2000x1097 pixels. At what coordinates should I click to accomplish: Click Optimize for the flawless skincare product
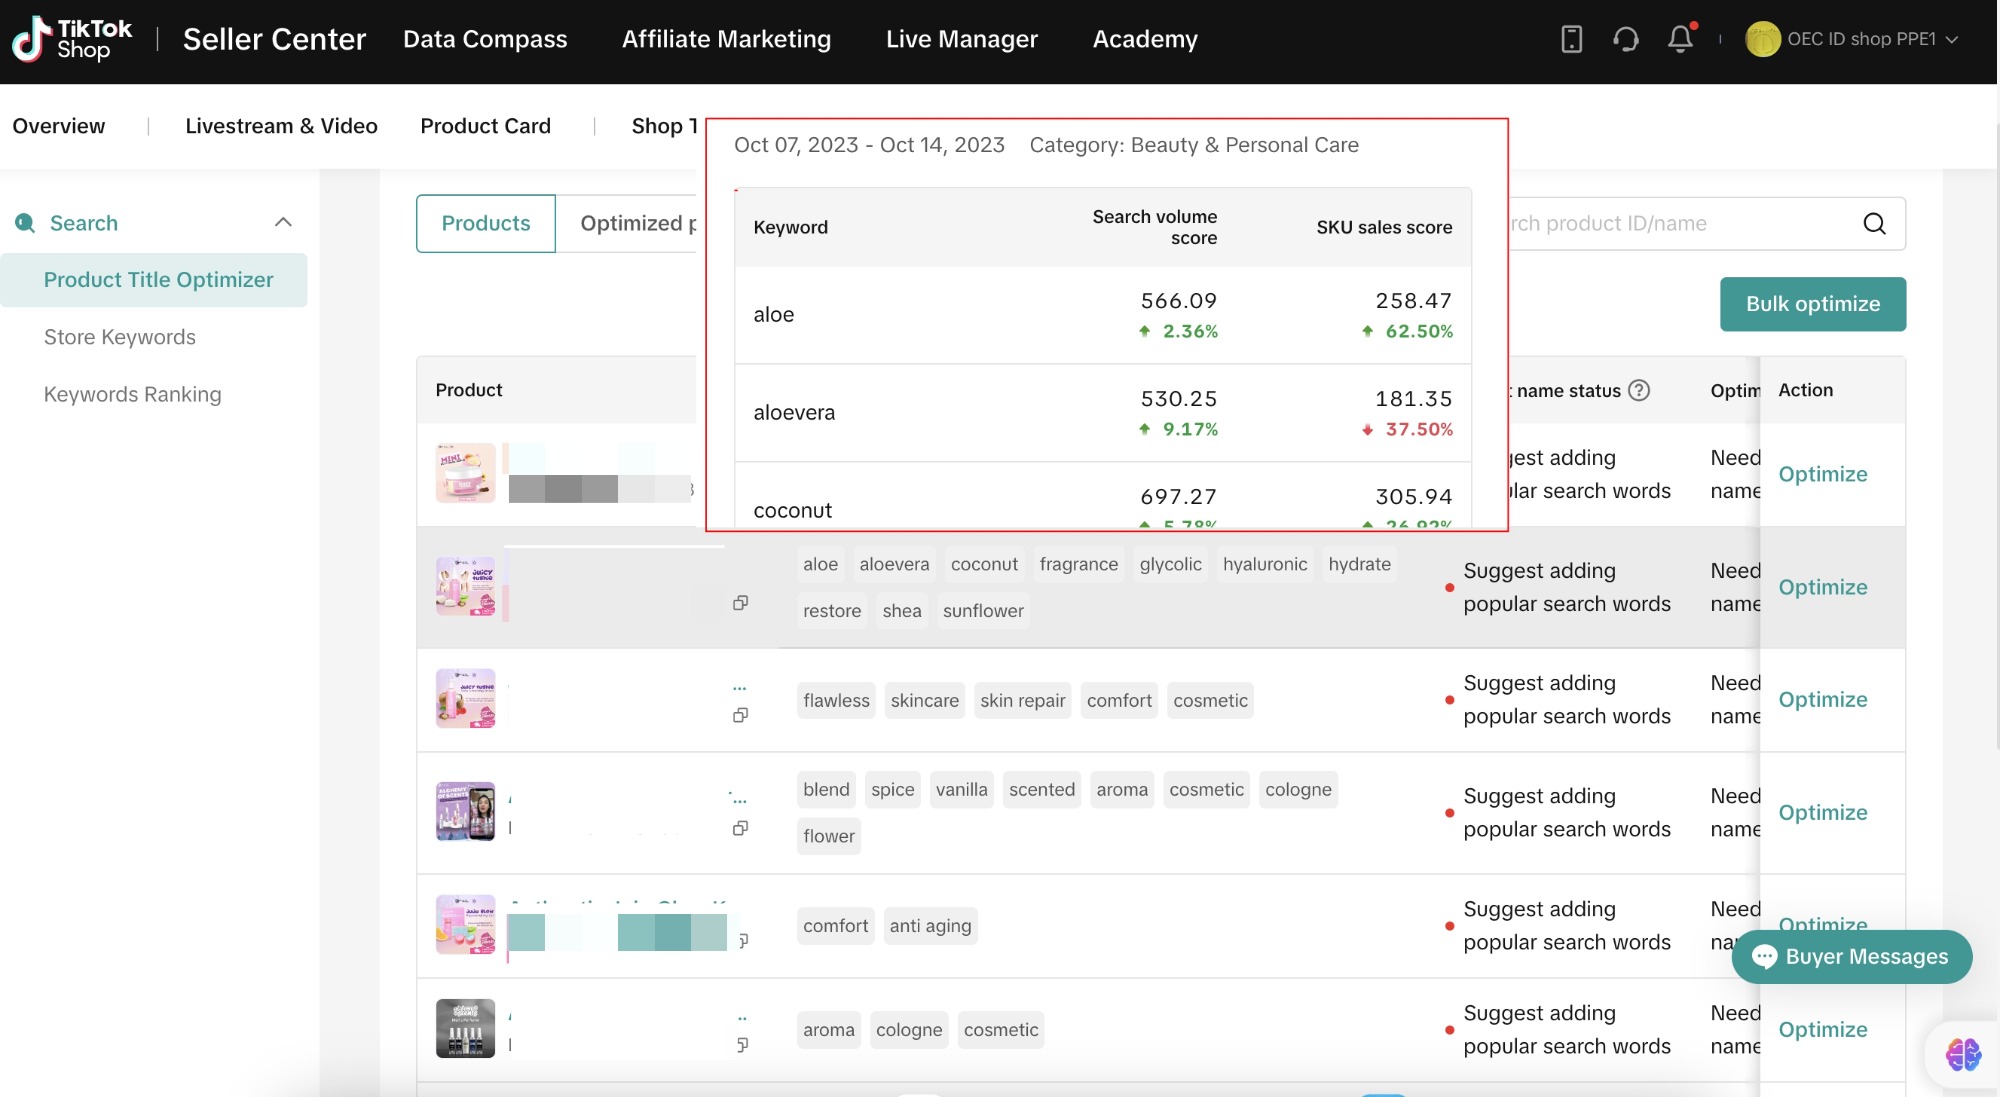tap(1822, 699)
